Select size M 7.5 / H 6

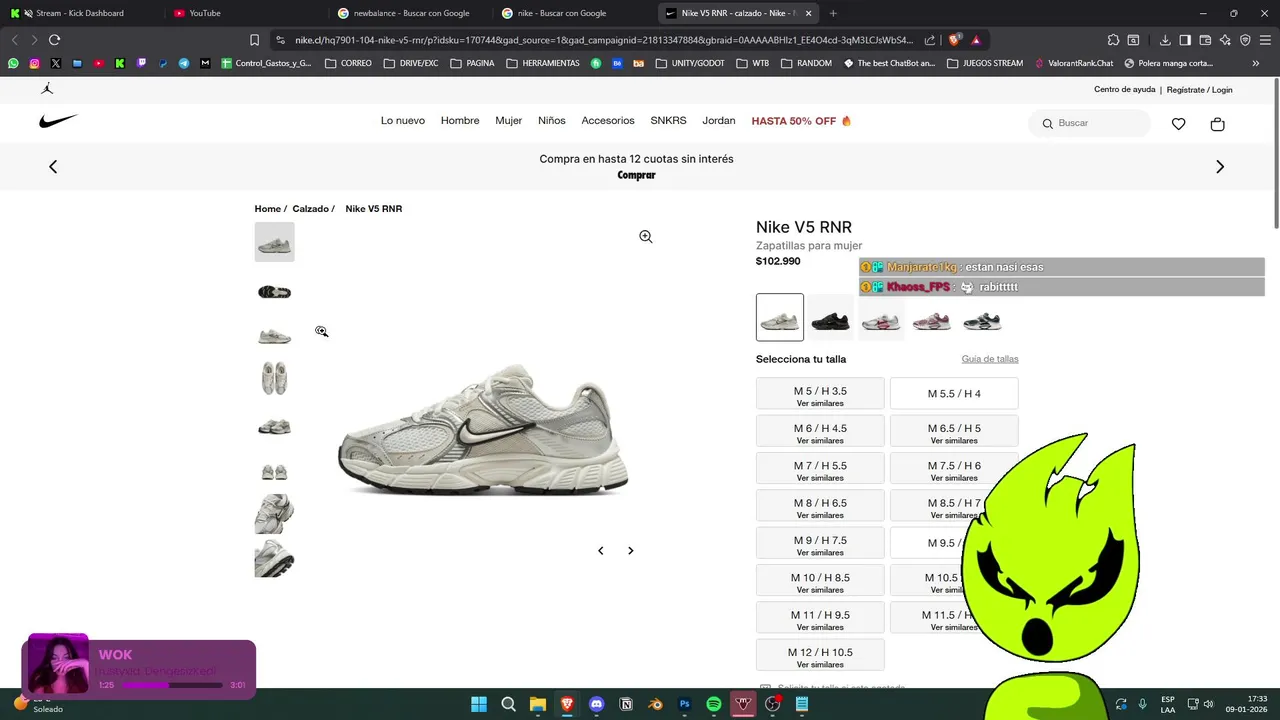coord(954,468)
